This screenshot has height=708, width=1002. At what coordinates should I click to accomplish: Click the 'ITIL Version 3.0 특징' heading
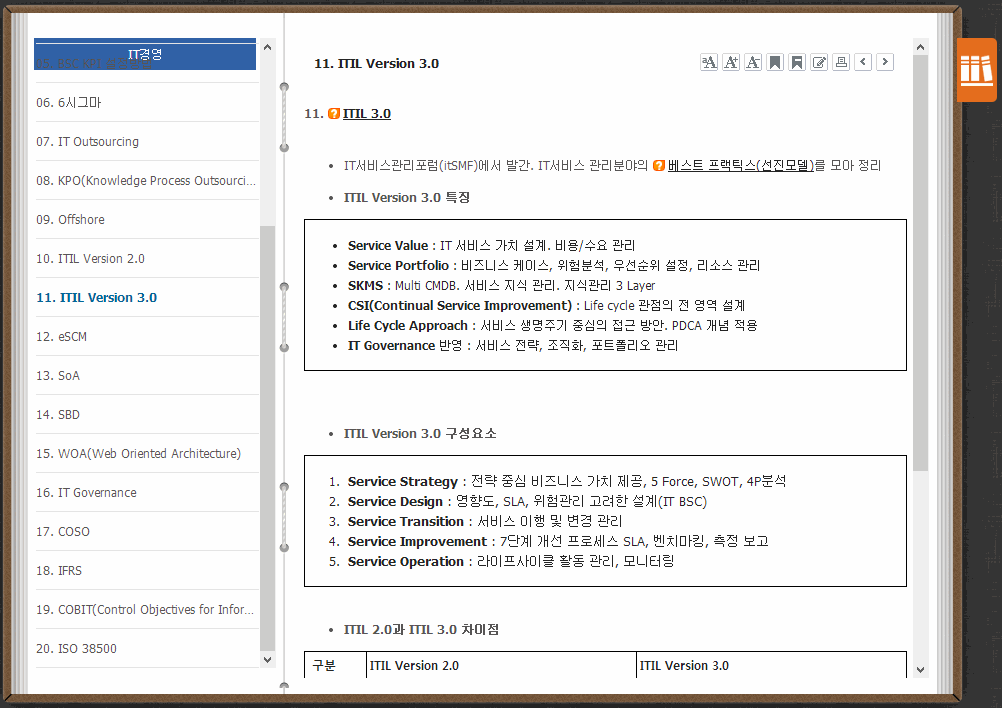pyautogui.click(x=407, y=197)
